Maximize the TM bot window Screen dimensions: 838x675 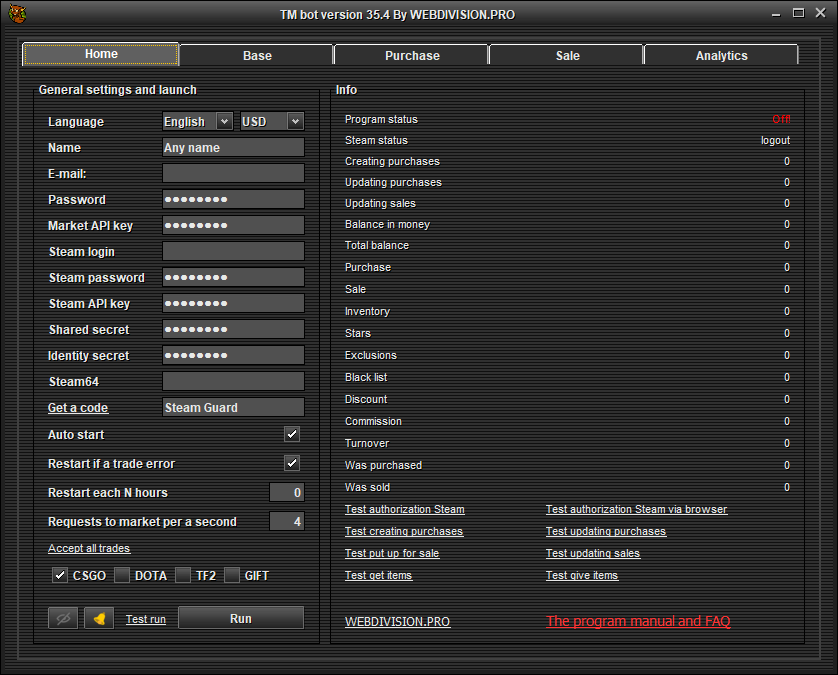798,13
